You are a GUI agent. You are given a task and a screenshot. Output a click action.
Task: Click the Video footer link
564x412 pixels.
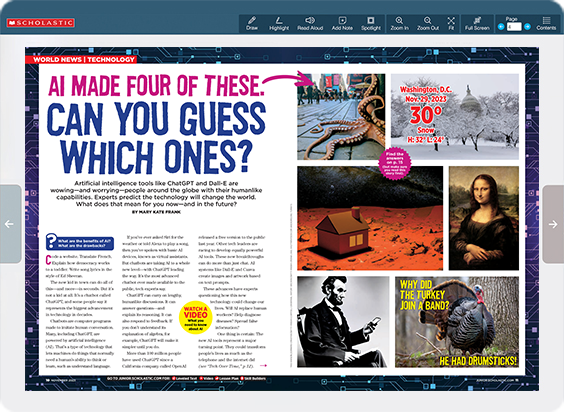pyautogui.click(x=206, y=379)
